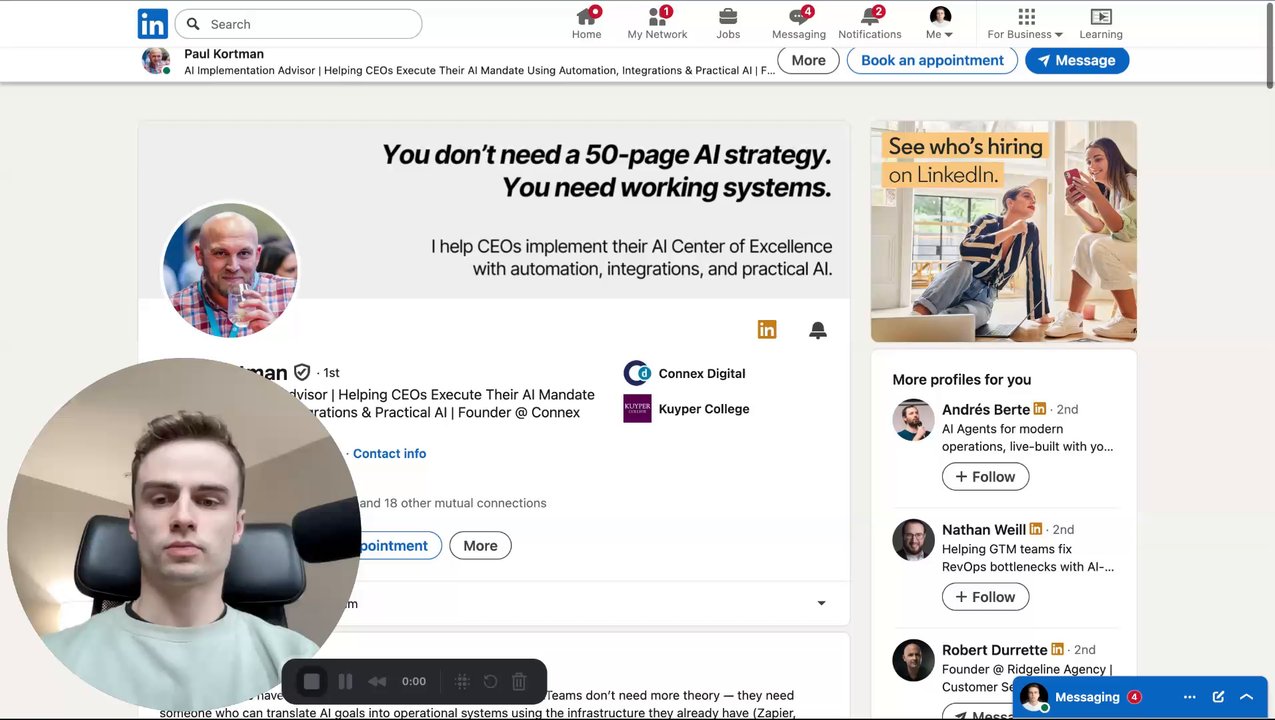Click the gold LinkedIn Premium badge on profile
The image size is (1275, 720).
pos(767,329)
